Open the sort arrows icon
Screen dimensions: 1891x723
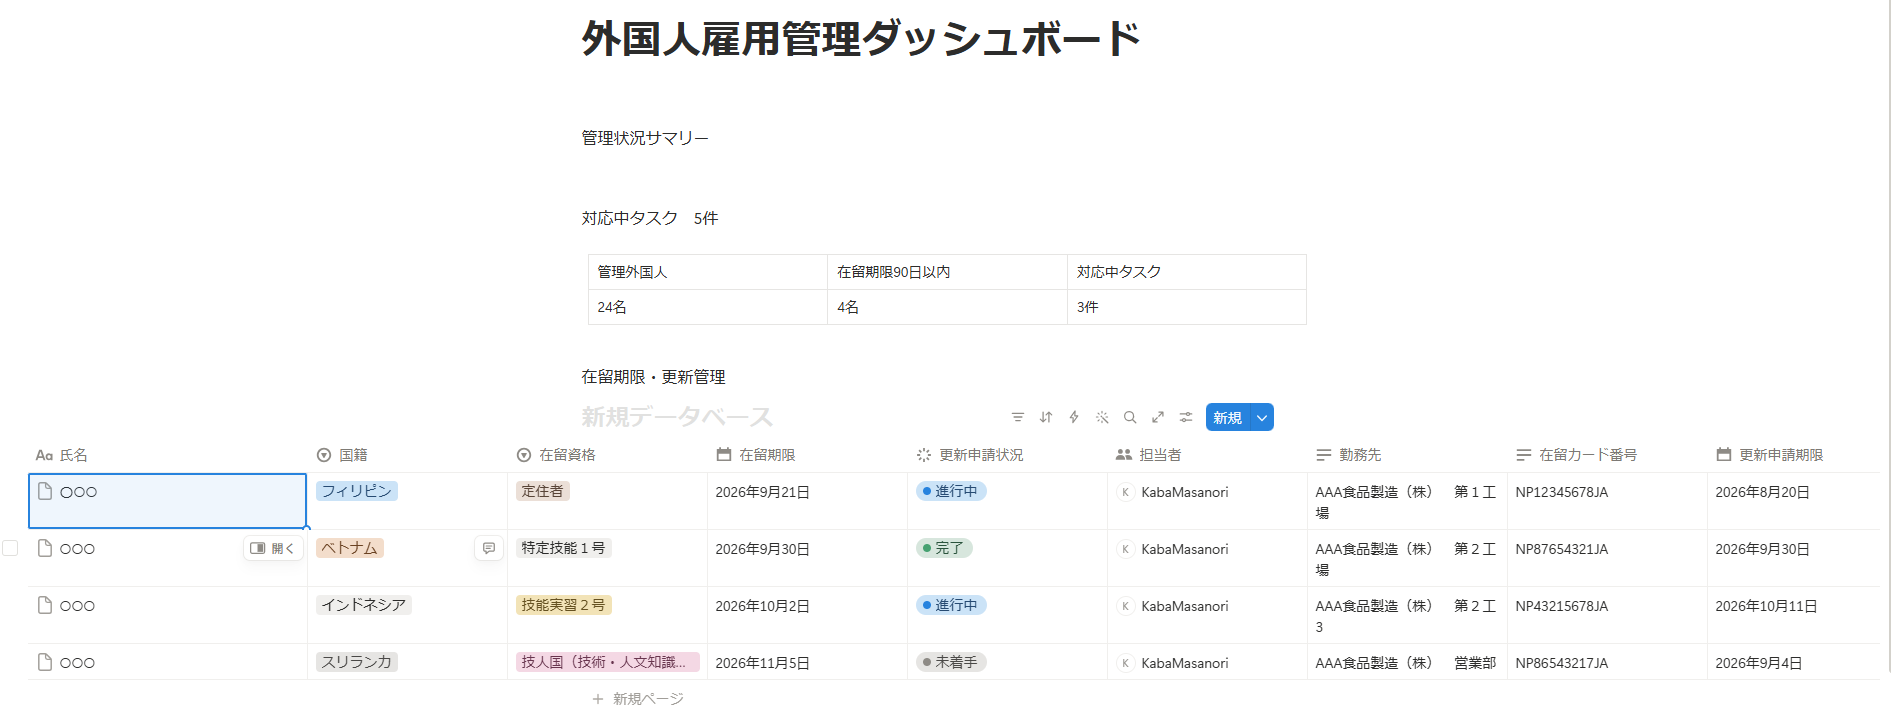coord(1045,417)
